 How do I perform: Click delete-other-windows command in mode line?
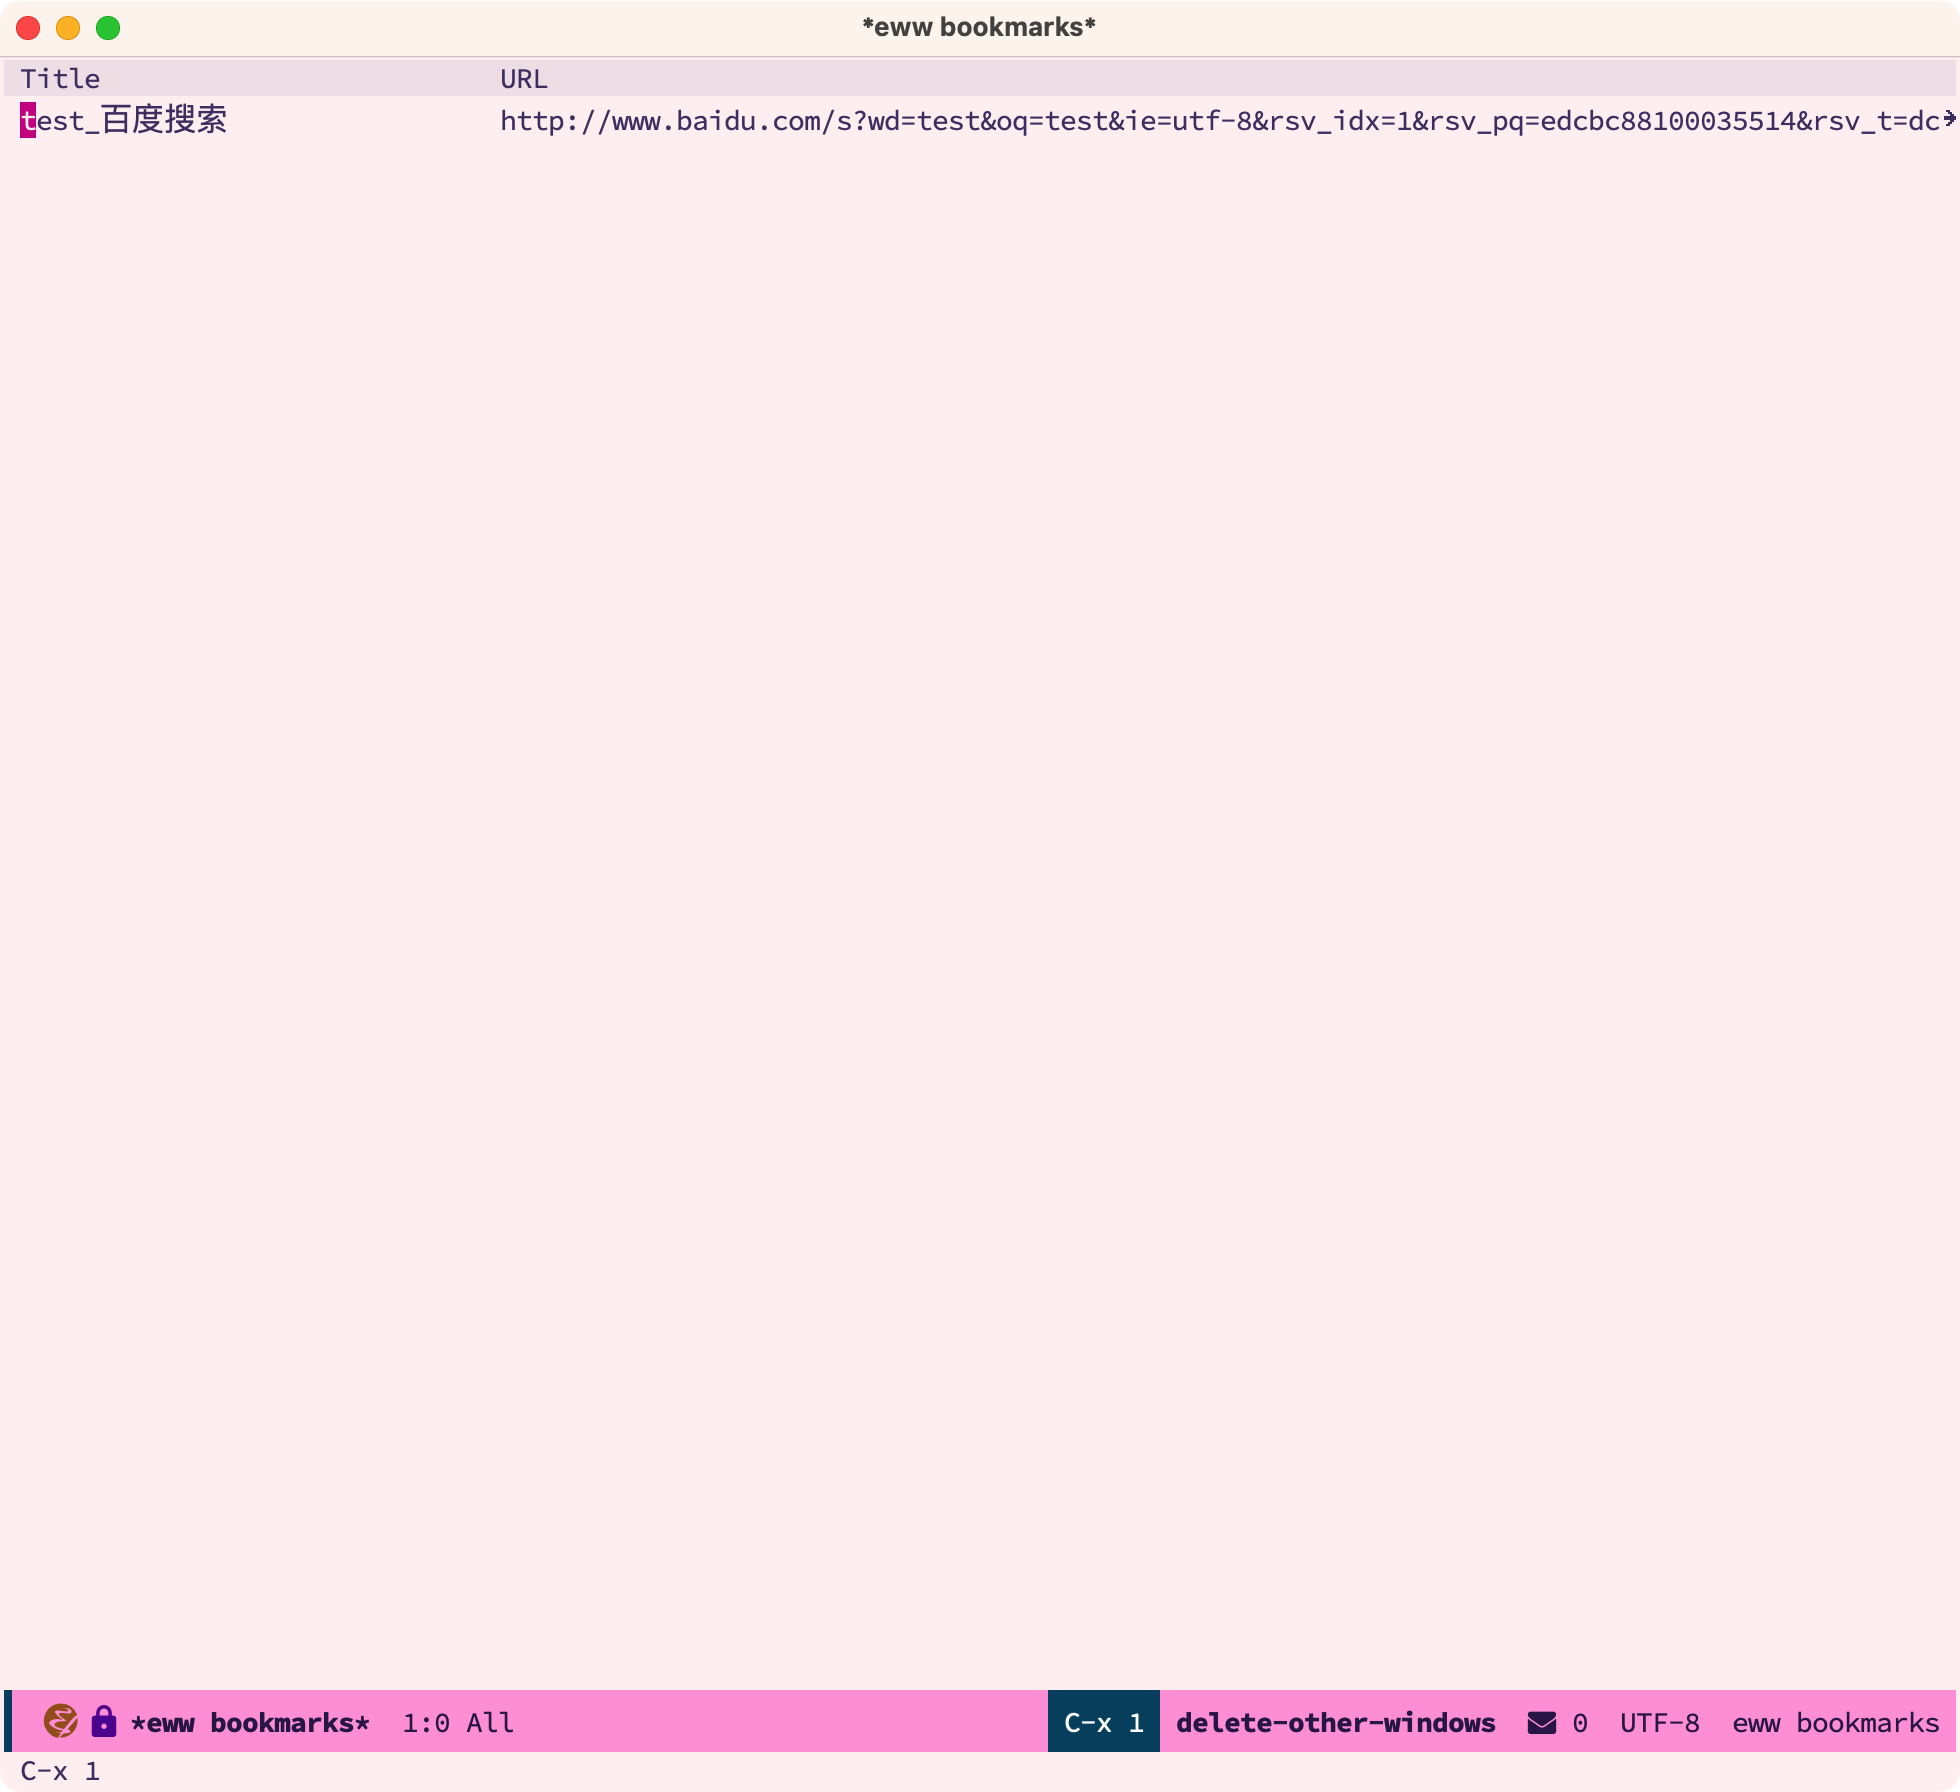click(1336, 1722)
